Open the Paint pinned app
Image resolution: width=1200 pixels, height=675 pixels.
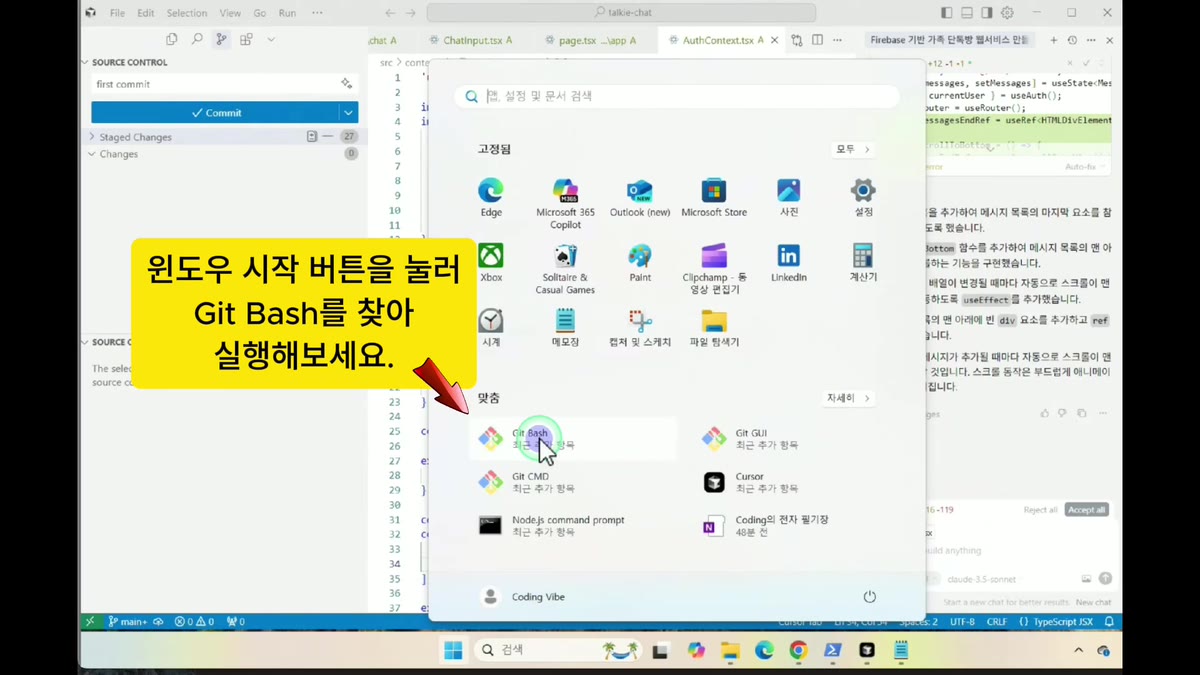click(640, 262)
